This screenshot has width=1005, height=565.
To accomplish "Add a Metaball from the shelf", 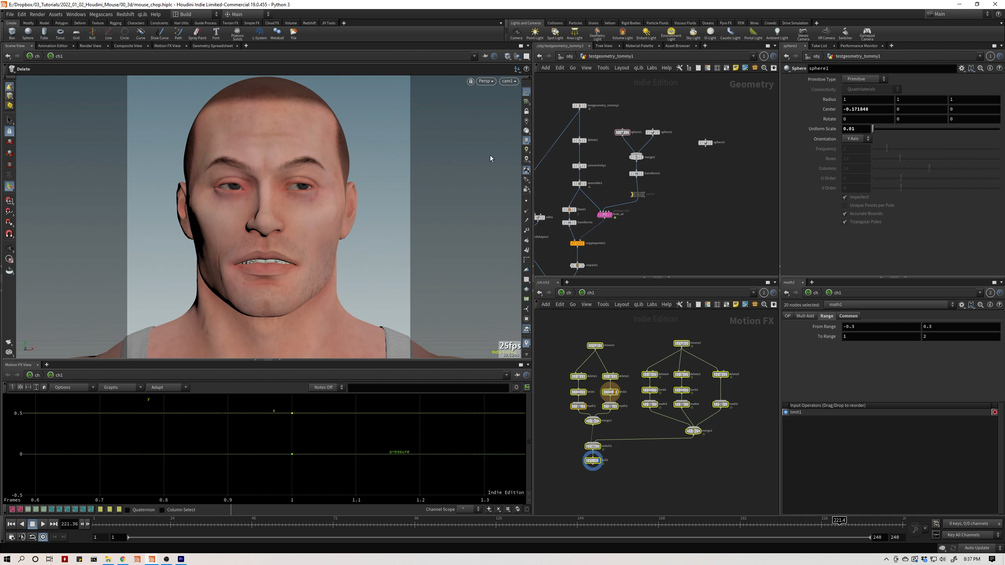I will click(x=277, y=33).
